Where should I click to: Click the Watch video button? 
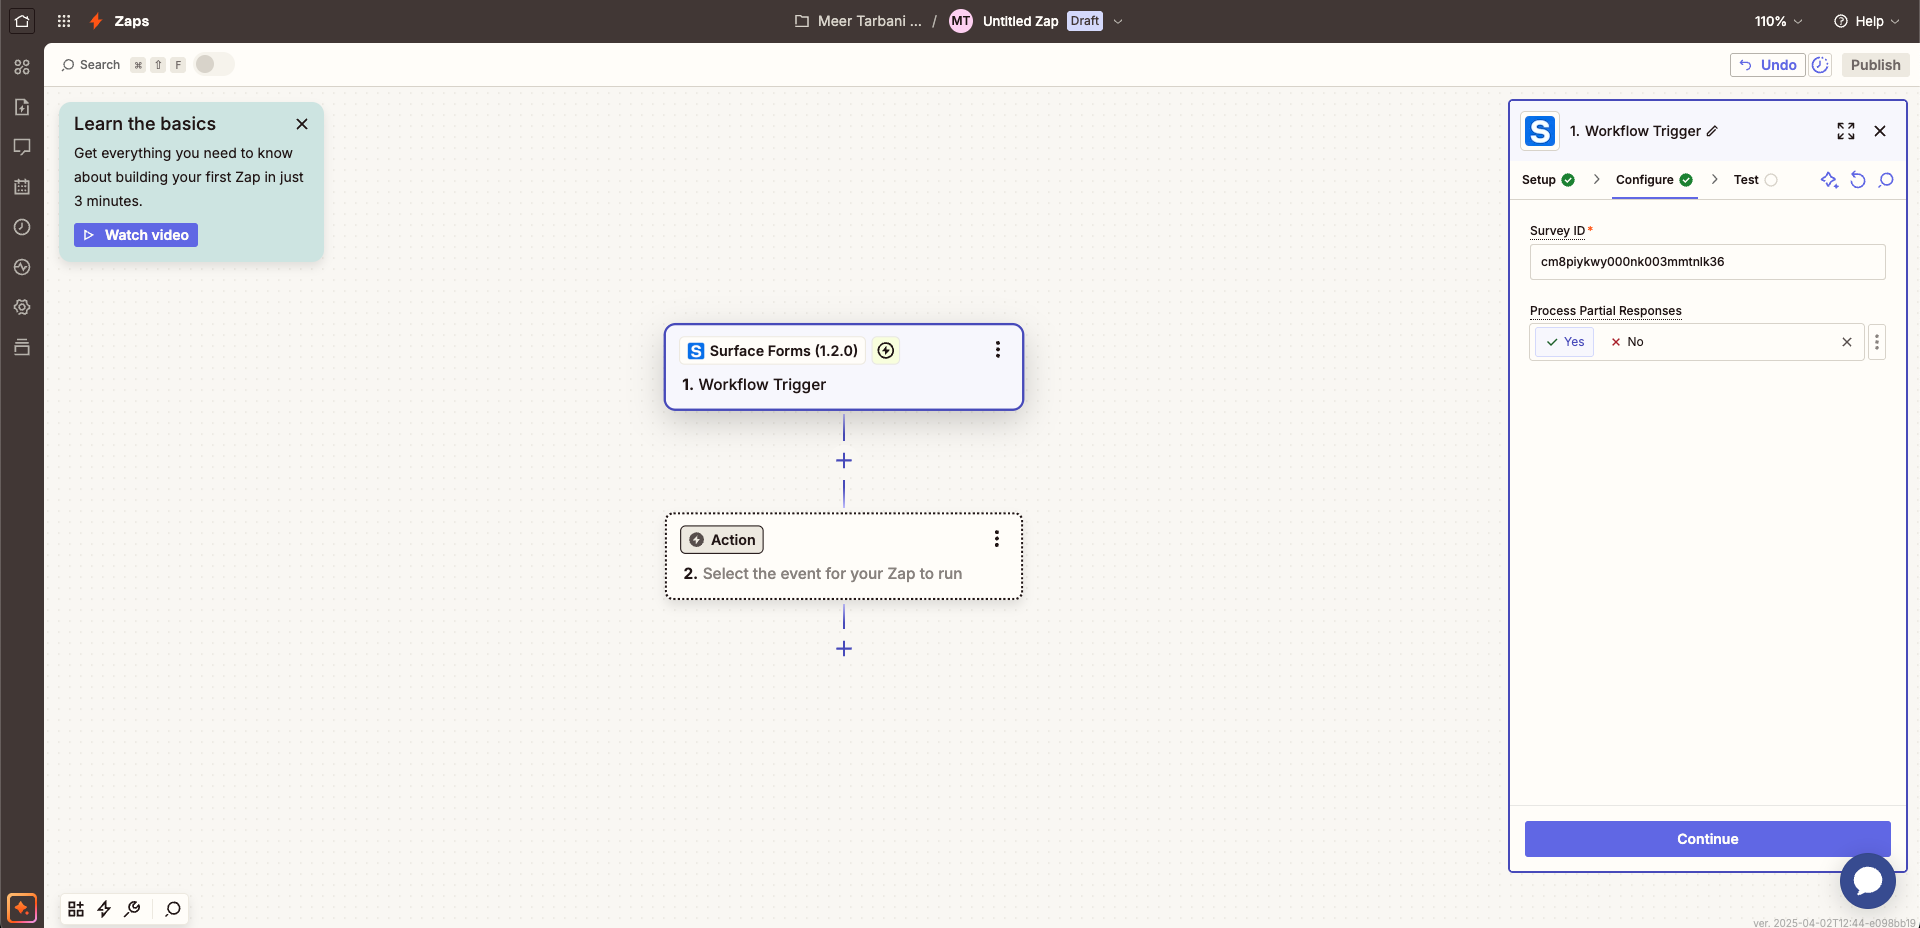(136, 235)
